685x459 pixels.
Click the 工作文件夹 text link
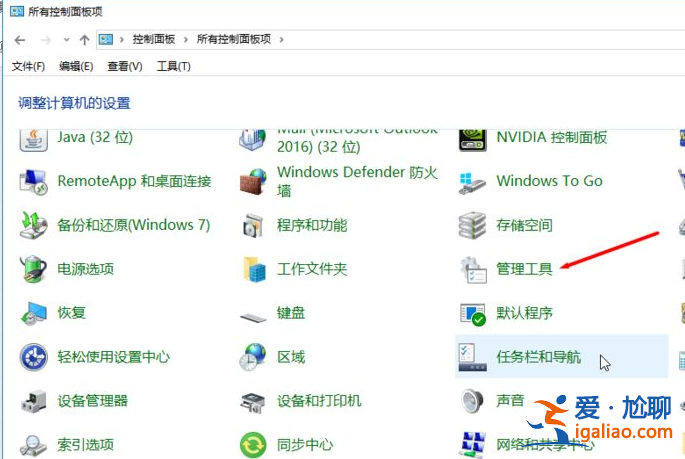(312, 269)
